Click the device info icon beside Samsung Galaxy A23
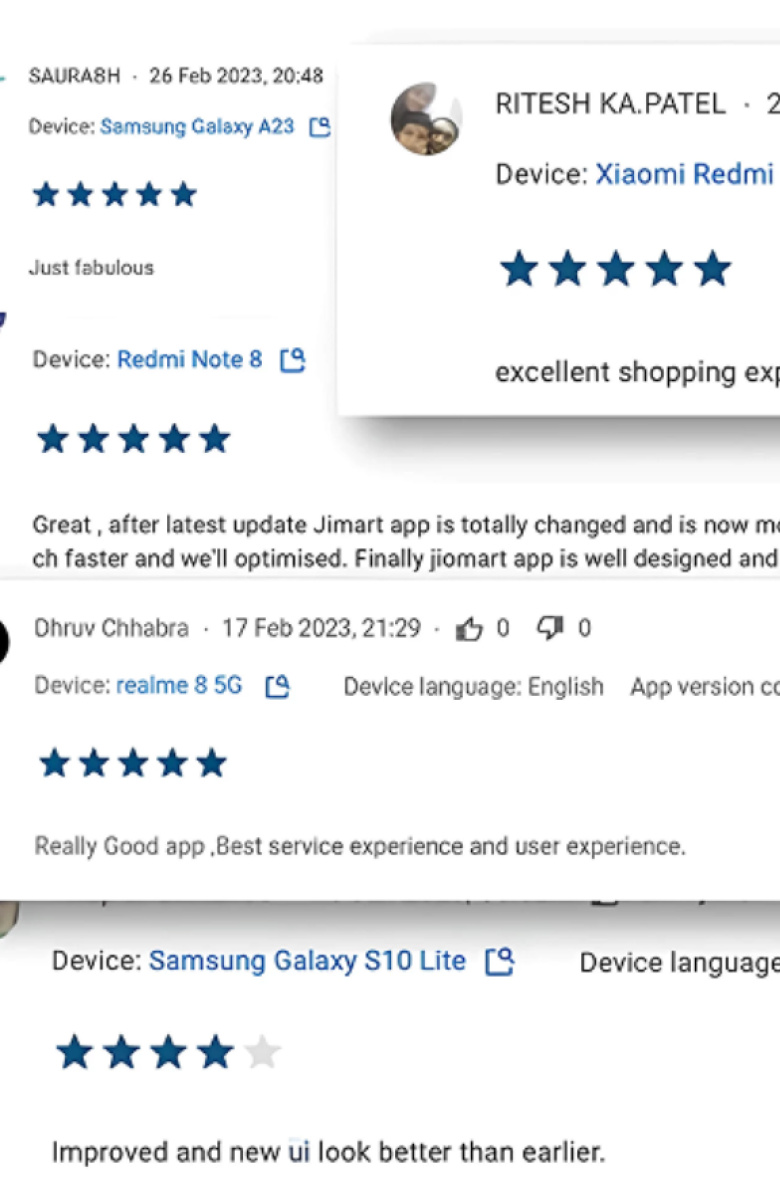 (319, 127)
